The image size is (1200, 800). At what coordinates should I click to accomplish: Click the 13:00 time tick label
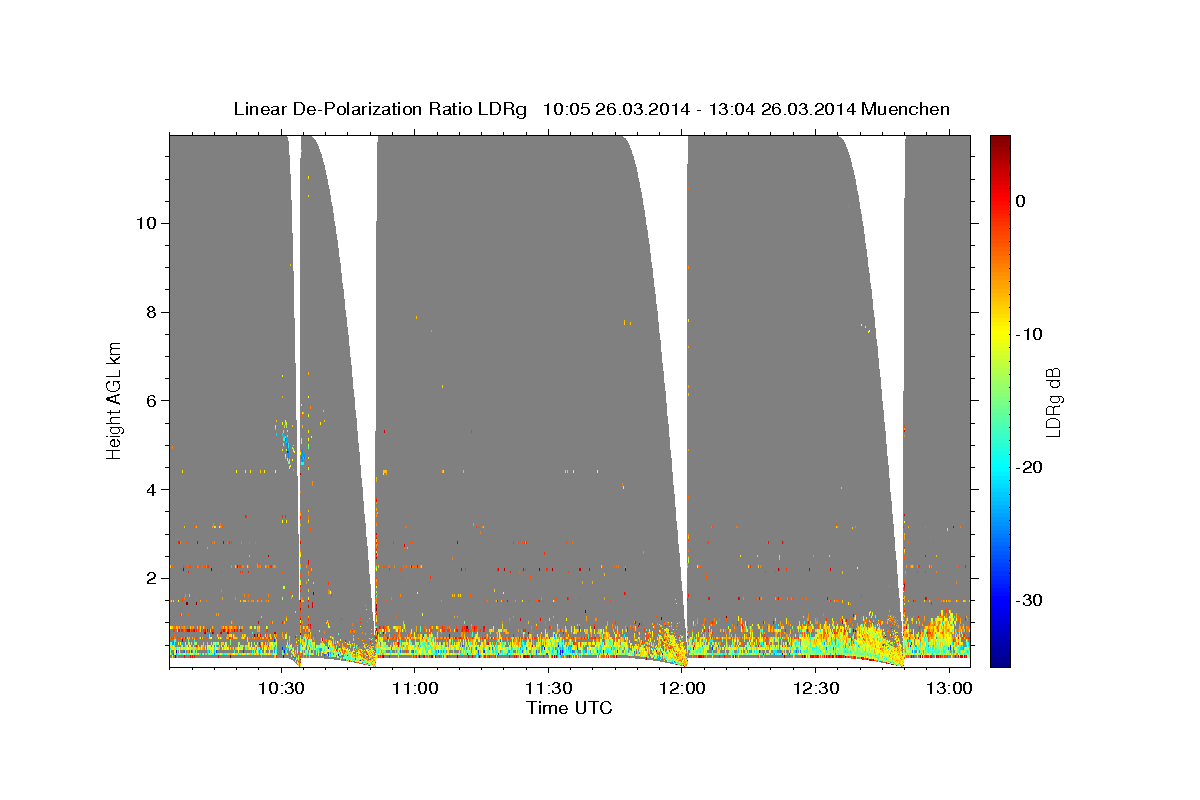(948, 688)
